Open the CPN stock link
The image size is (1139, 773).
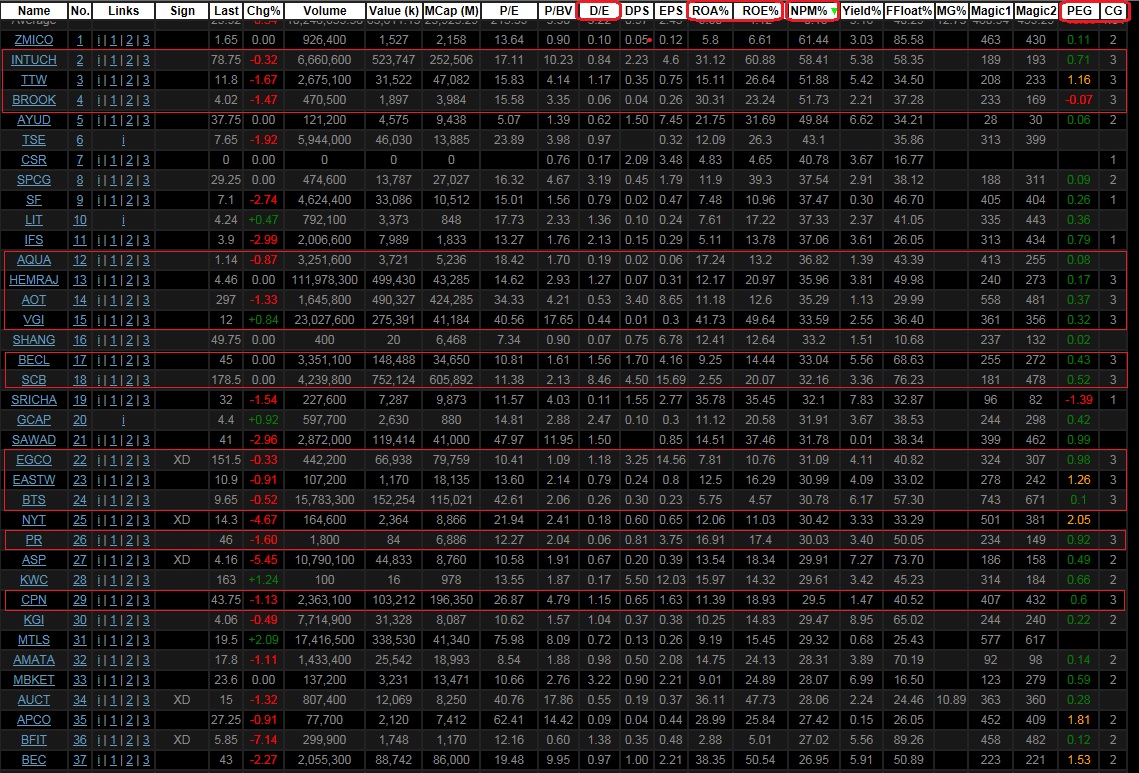tap(34, 599)
